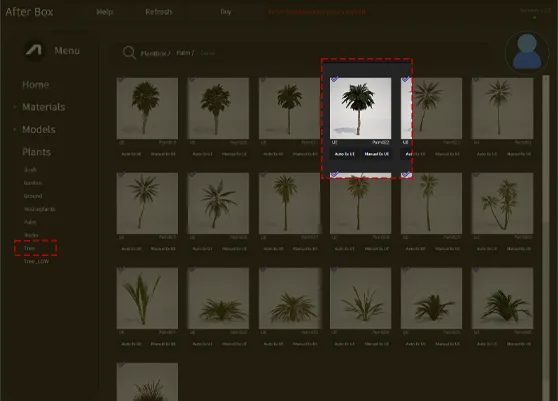558x401 pixels.
Task: Select the Ground plant category
Action: point(33,196)
